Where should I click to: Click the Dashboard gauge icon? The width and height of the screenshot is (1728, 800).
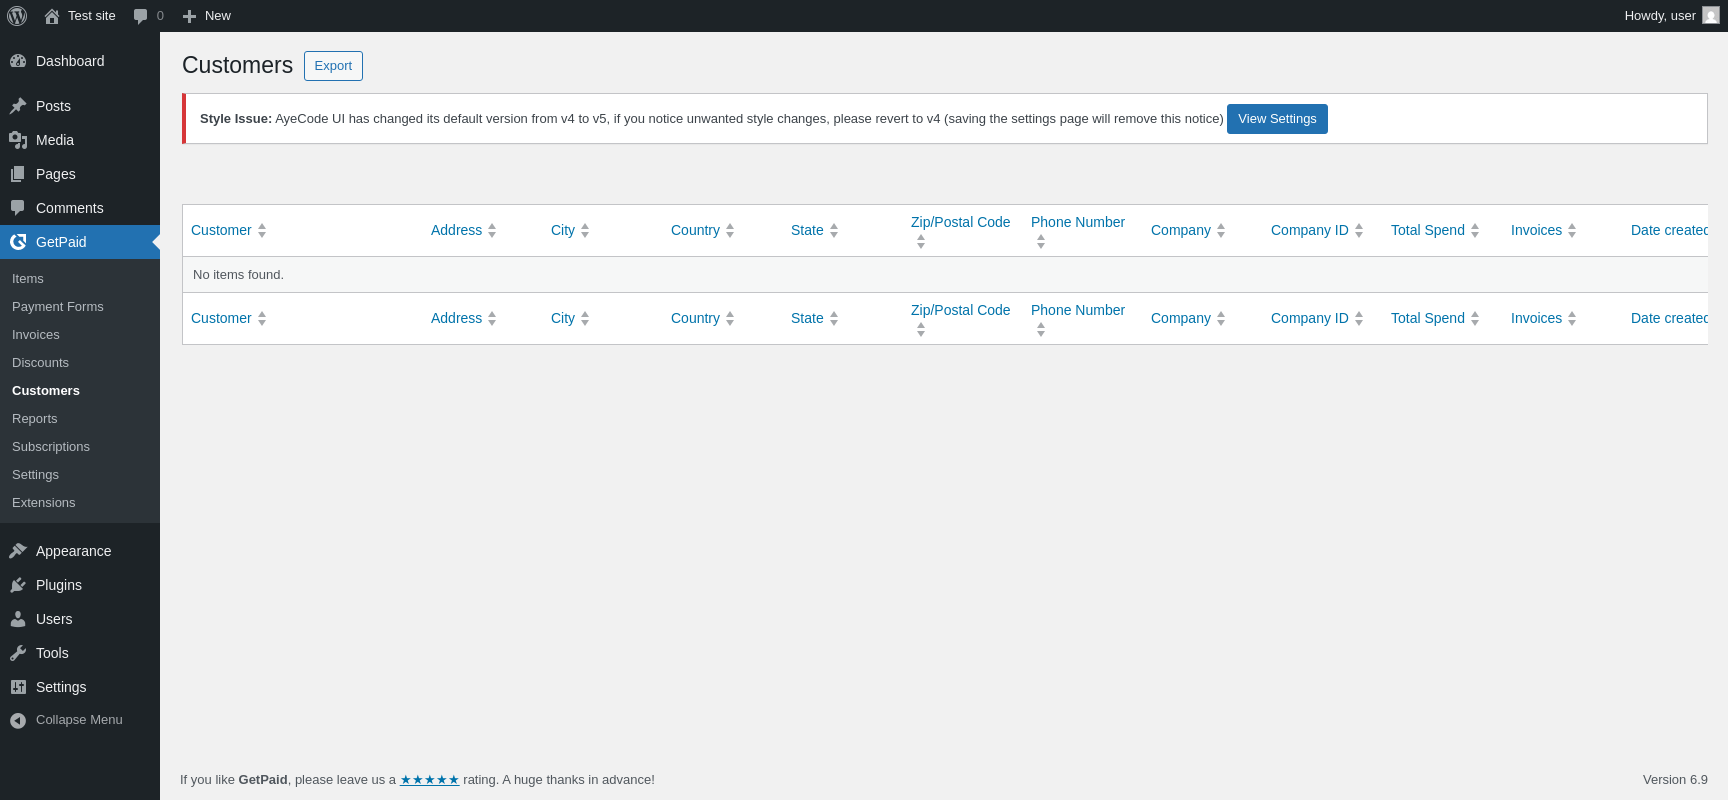click(18, 61)
